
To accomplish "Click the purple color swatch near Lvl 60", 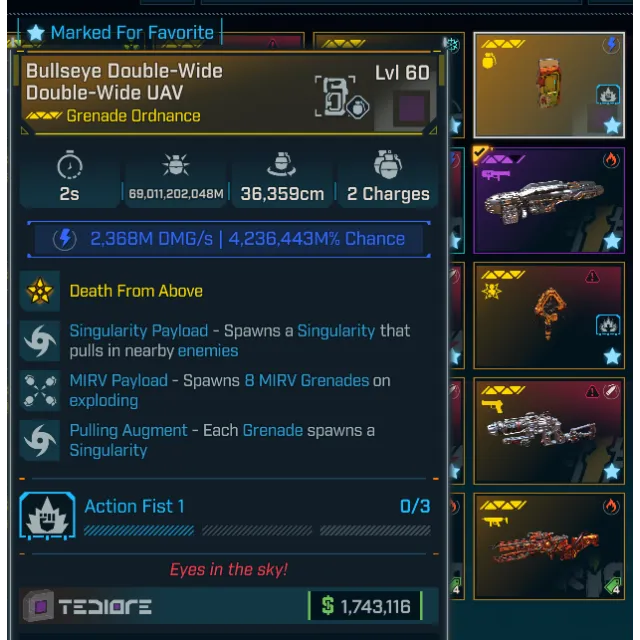I will click(x=411, y=109).
